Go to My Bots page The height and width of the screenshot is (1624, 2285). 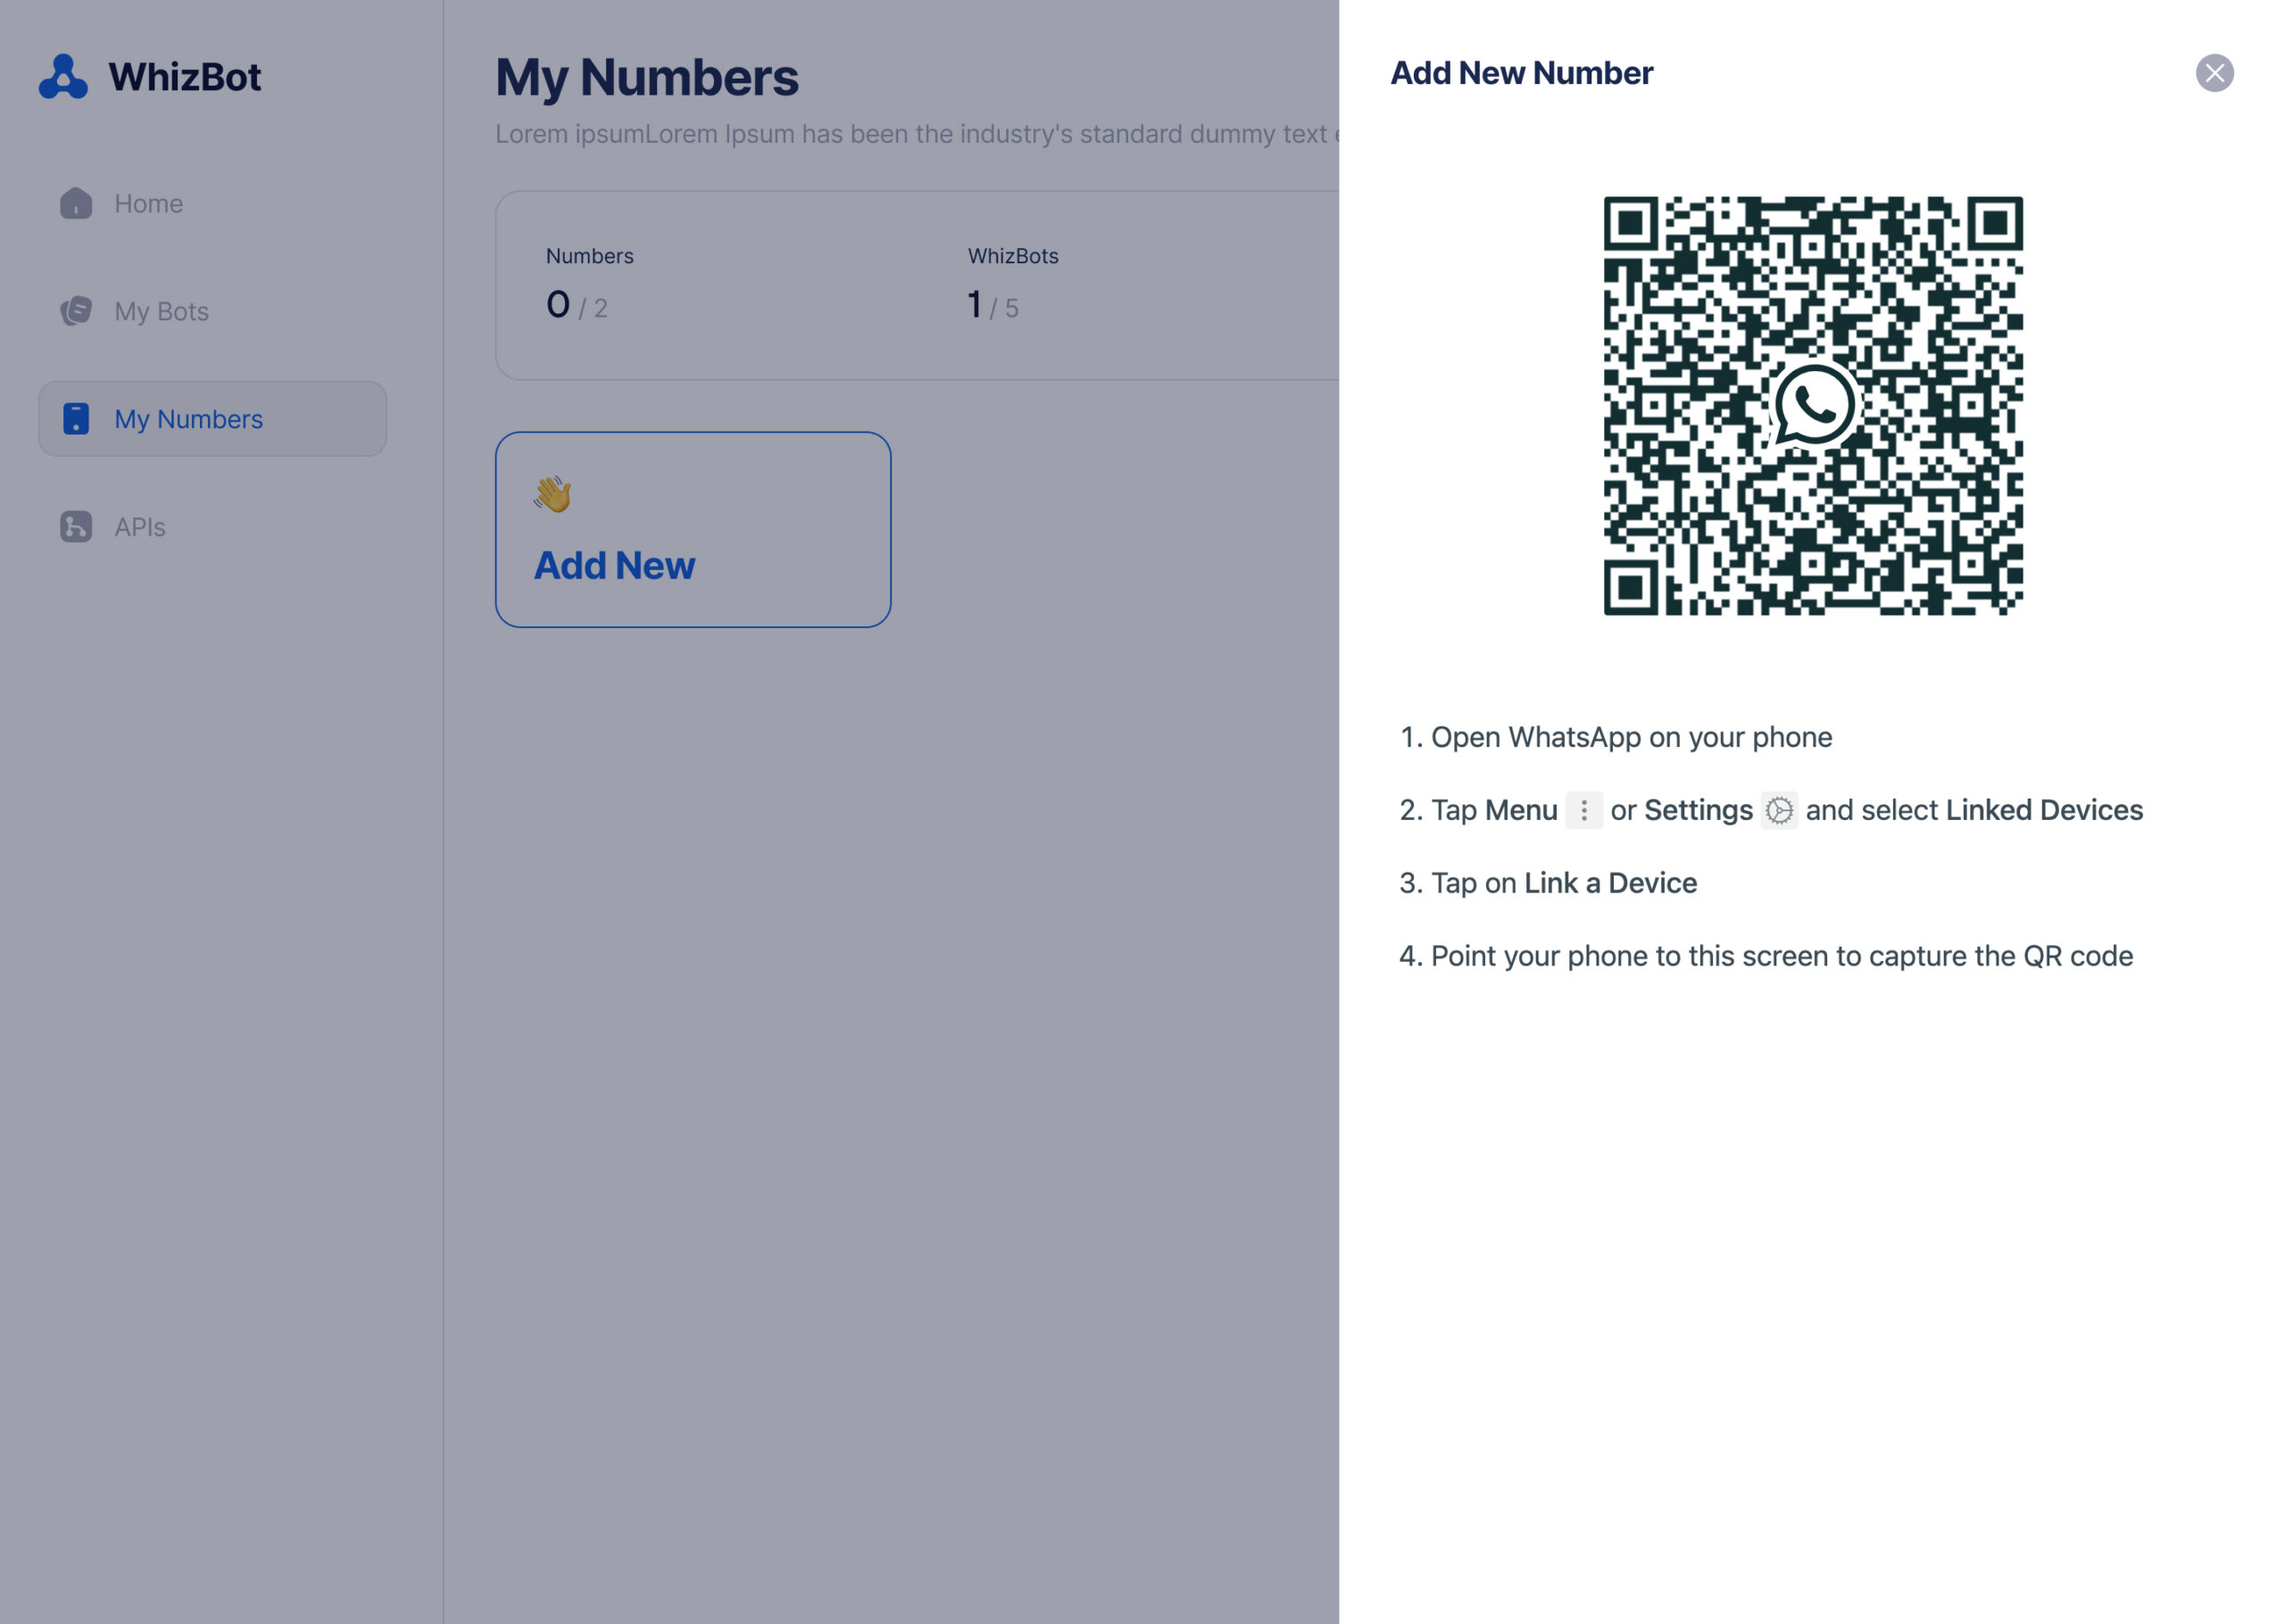click(x=161, y=312)
